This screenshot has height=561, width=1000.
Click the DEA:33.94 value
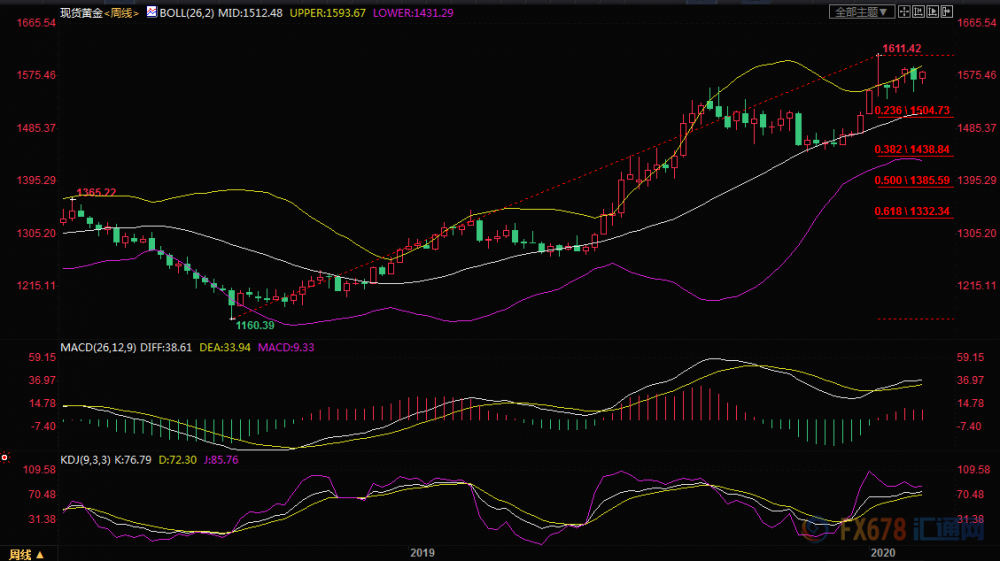(224, 347)
